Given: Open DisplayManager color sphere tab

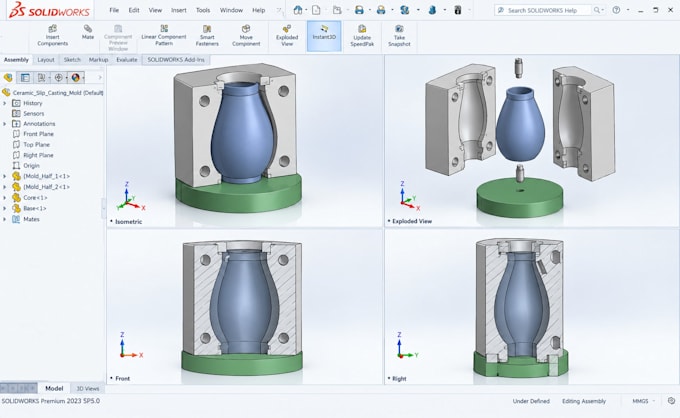Looking at the screenshot, I should (x=75, y=78).
